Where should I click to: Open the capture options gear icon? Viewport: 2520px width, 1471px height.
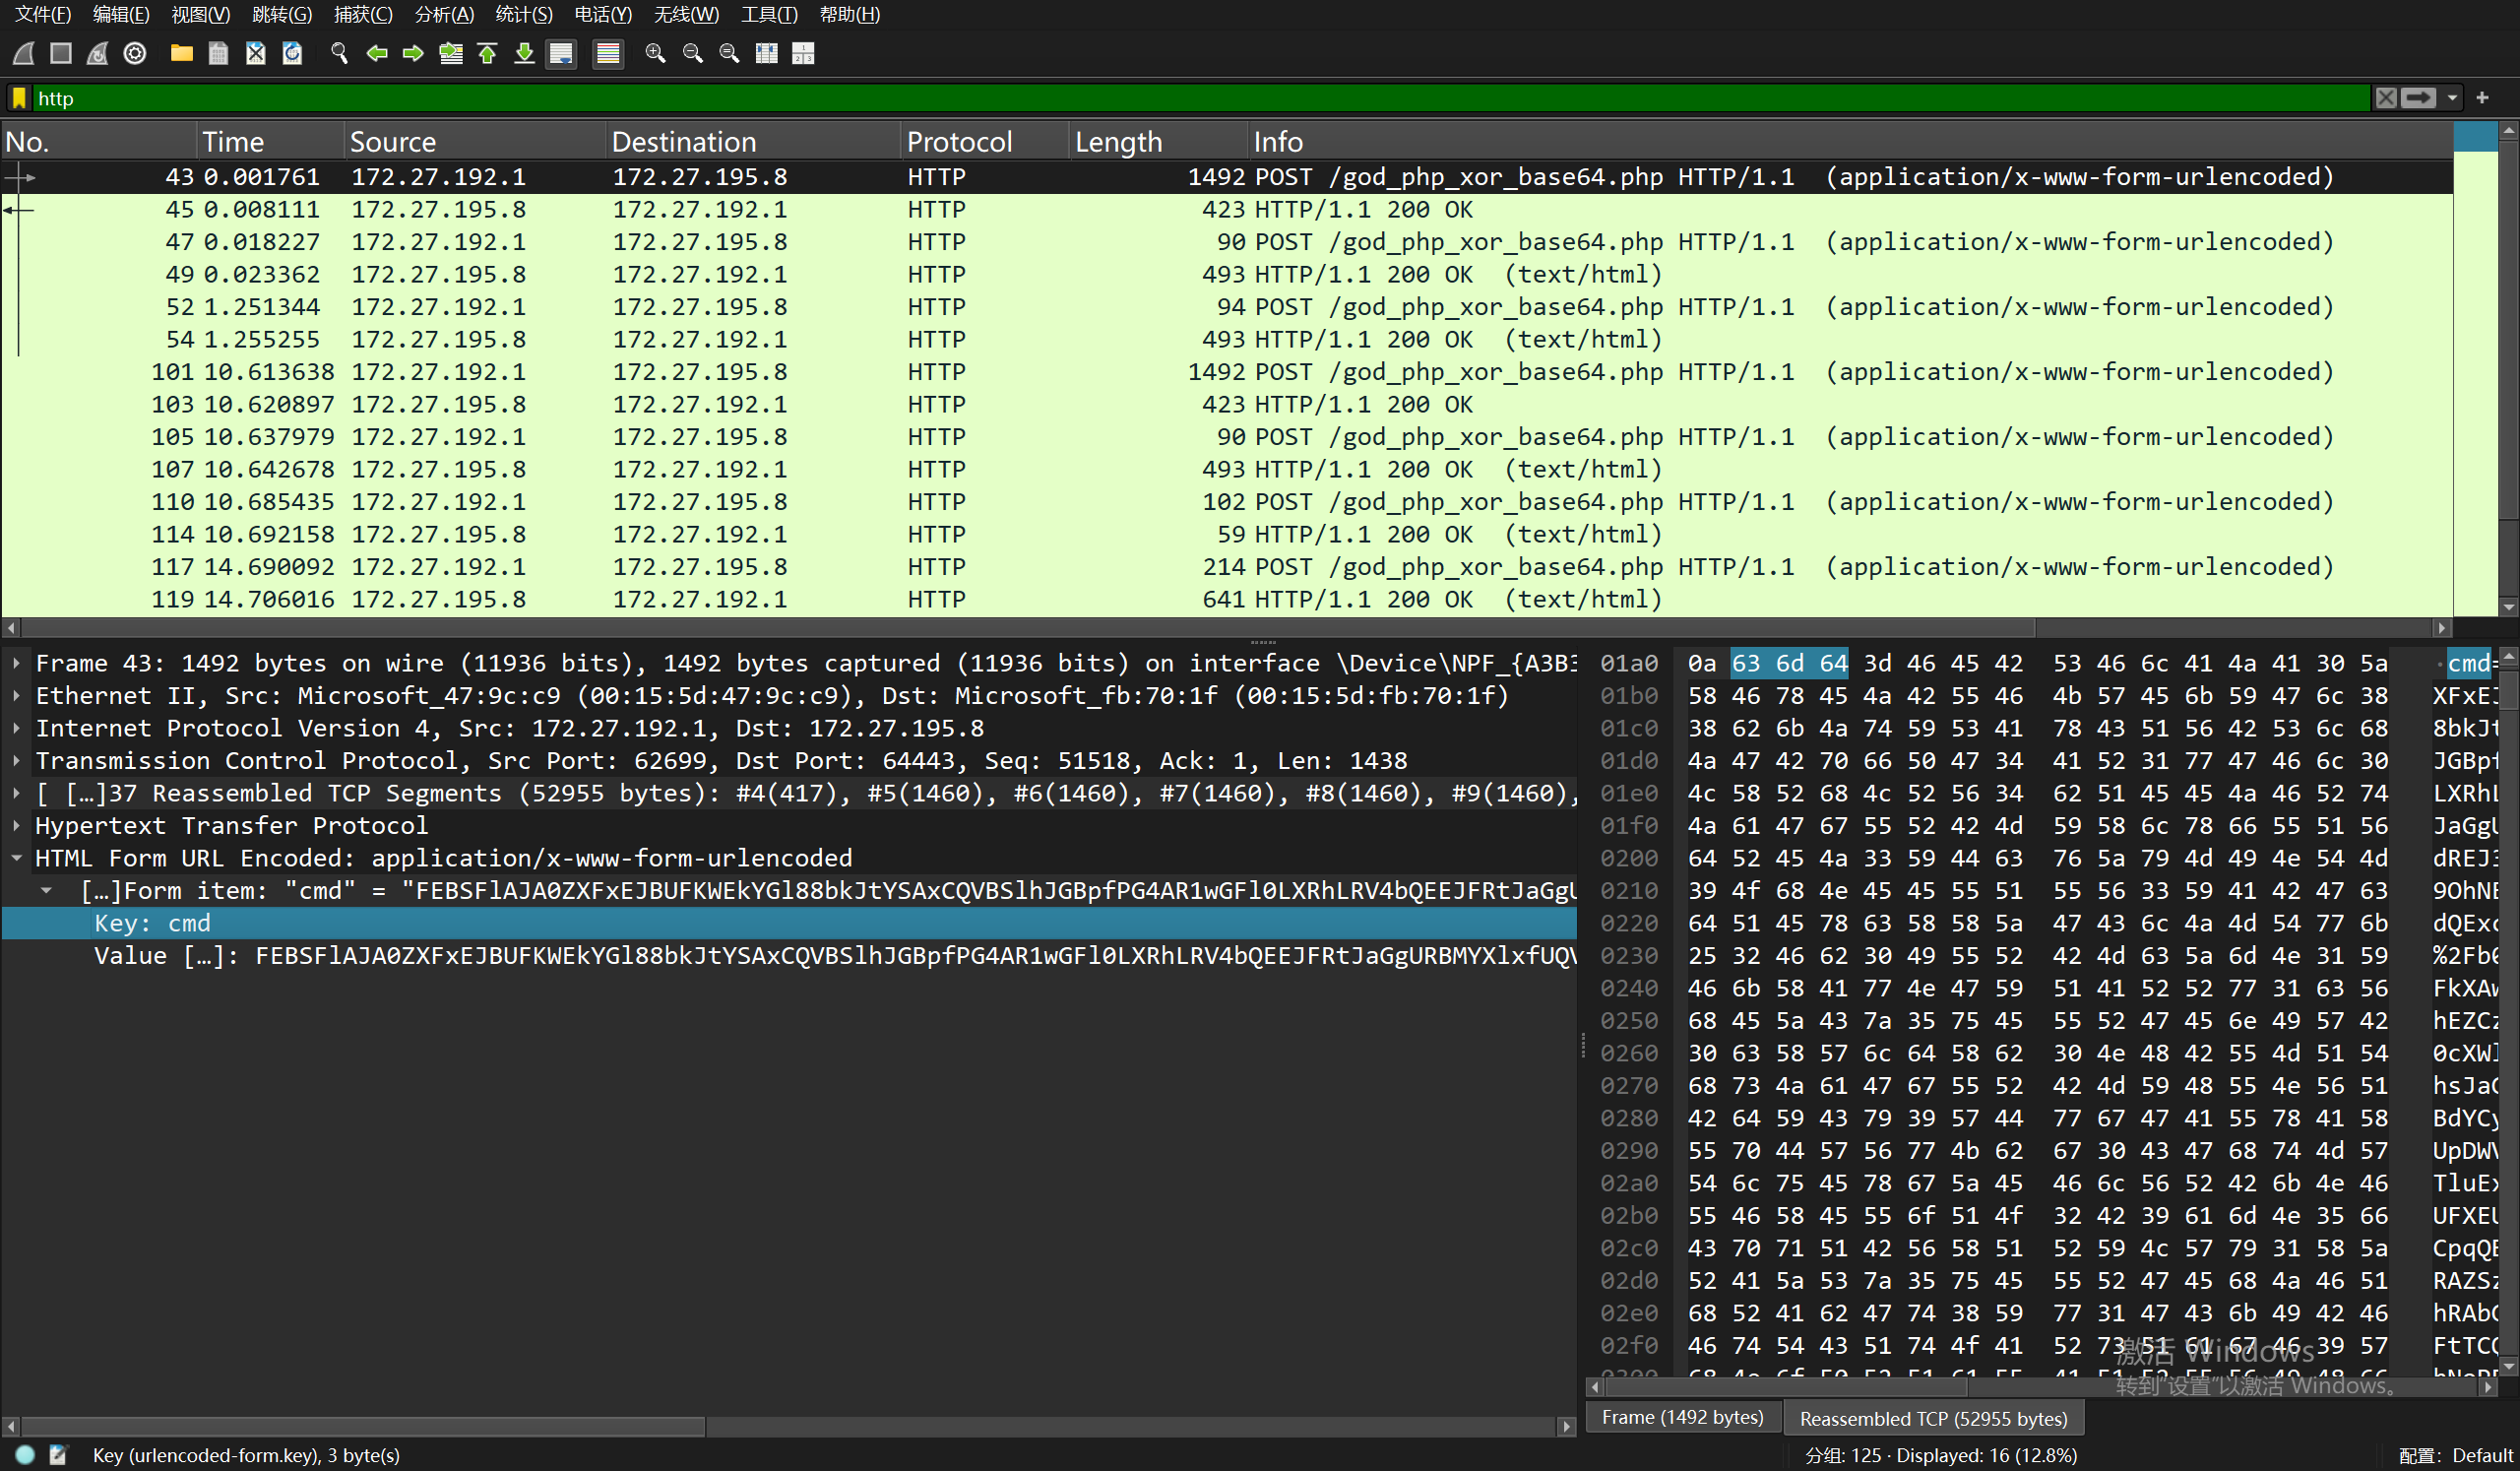[135, 53]
